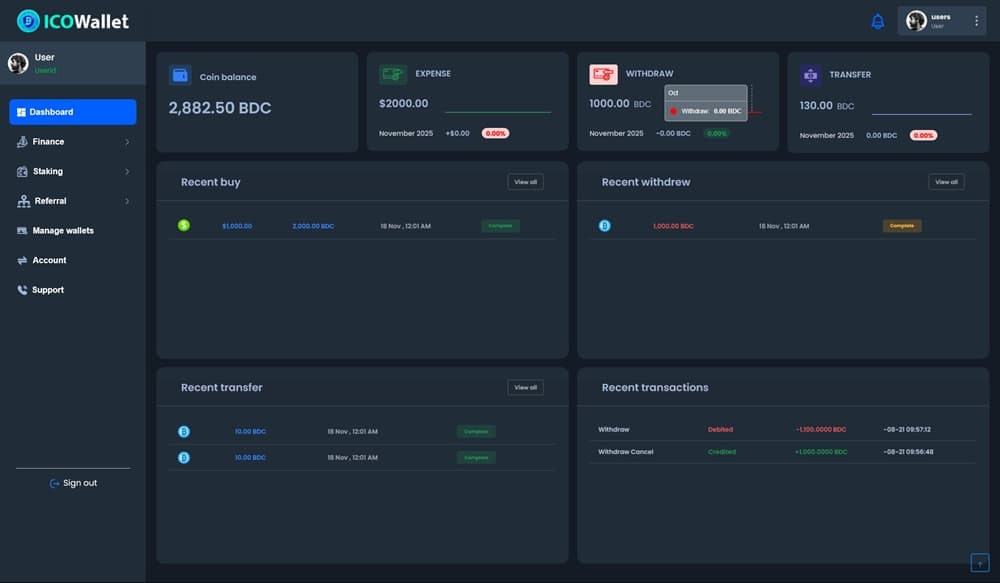Go to Account in sidebar

[49, 260]
